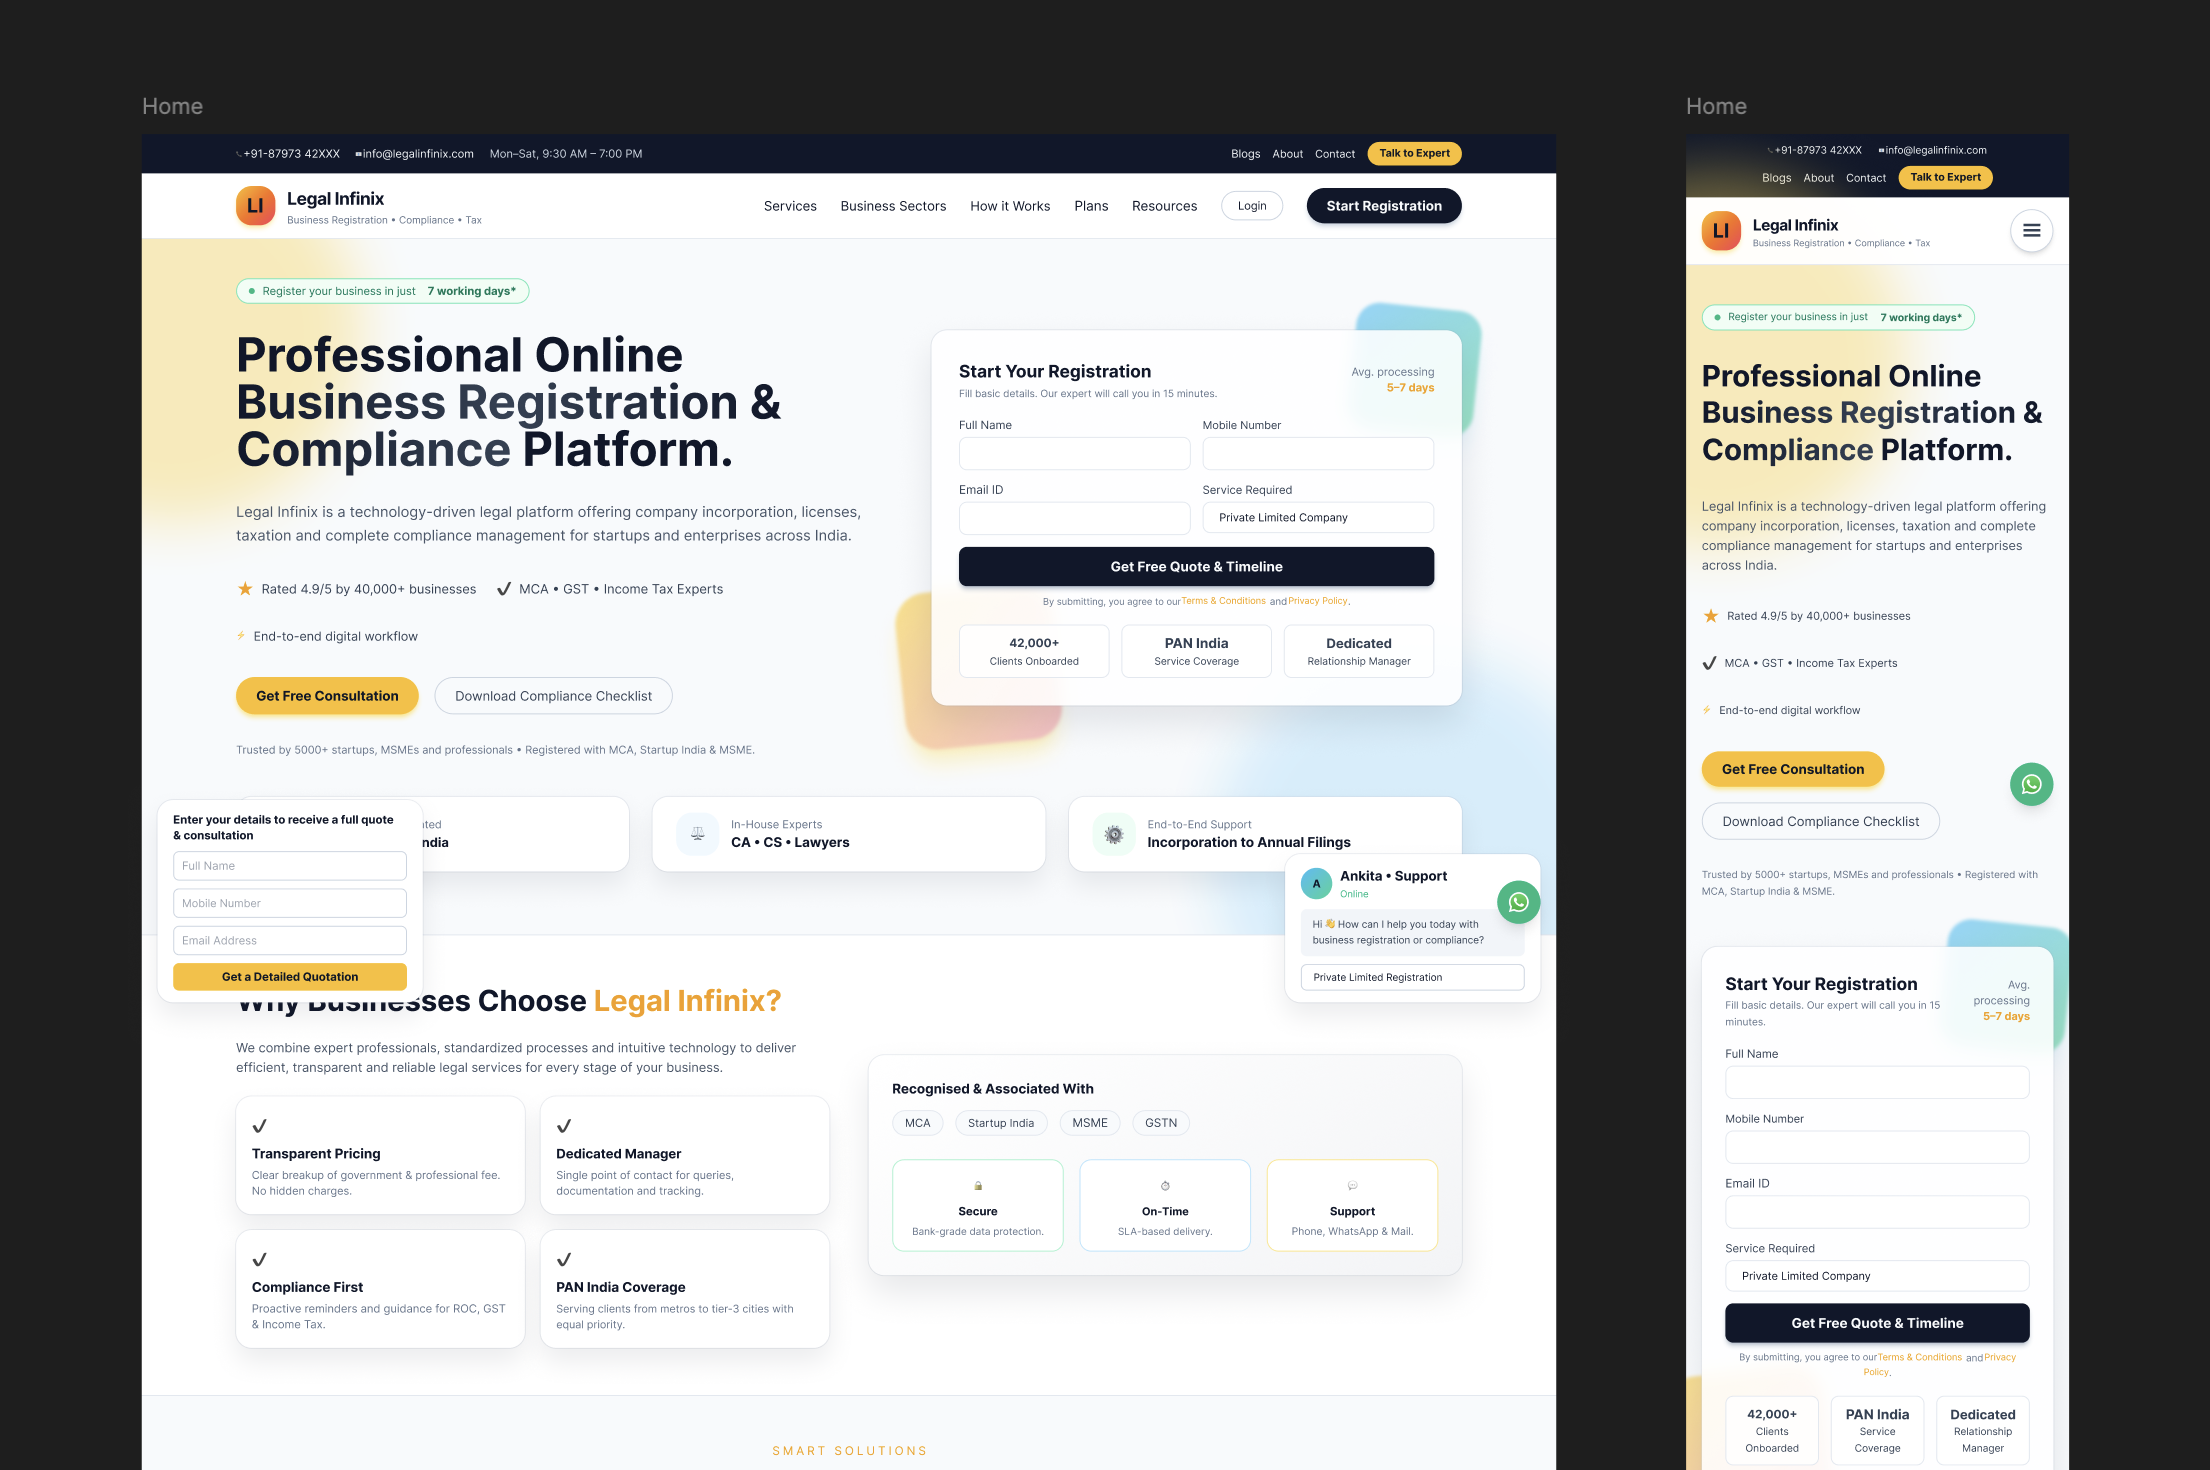Click the checkmark icon beside desktop MCA • GST text
2210x1470 pixels.
point(504,589)
